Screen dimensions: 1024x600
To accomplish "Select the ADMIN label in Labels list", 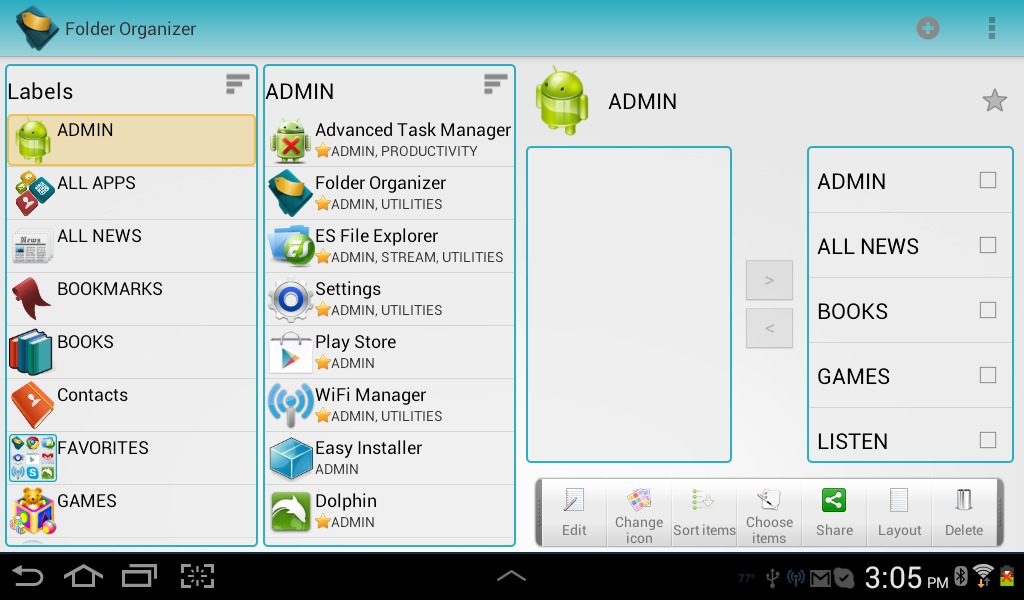I will pos(131,140).
